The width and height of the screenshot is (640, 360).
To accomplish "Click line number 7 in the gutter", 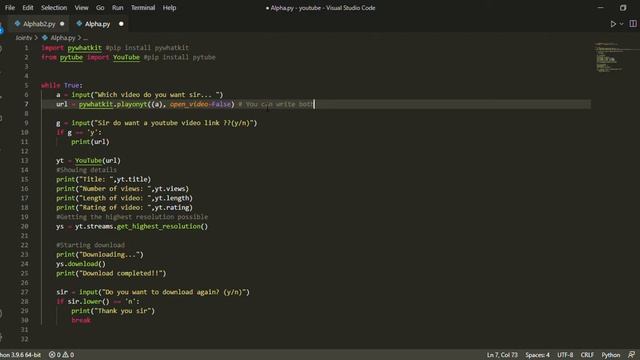I will (x=27, y=104).
